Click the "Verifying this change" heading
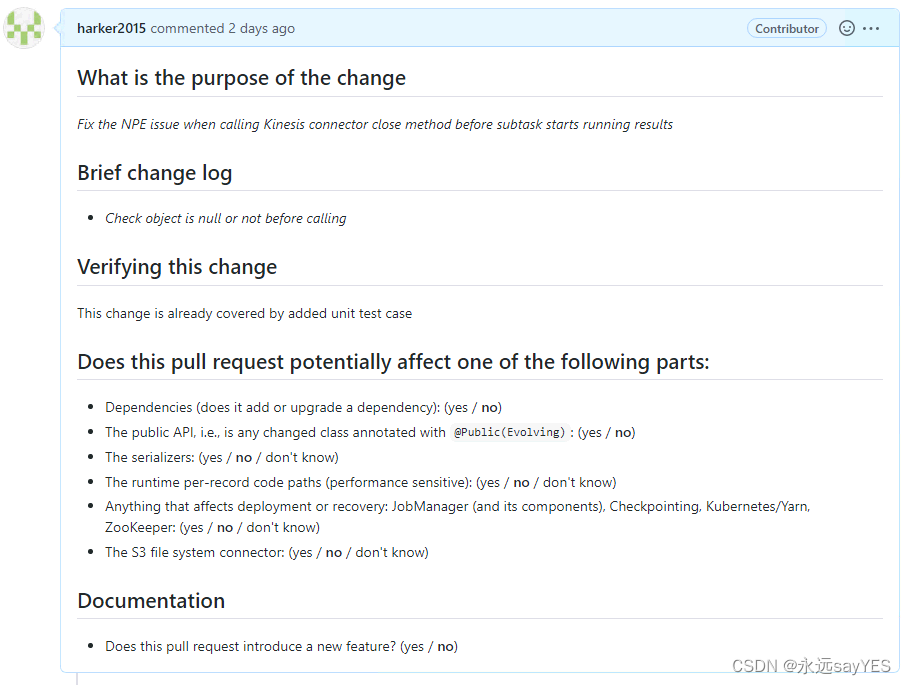 (x=177, y=267)
